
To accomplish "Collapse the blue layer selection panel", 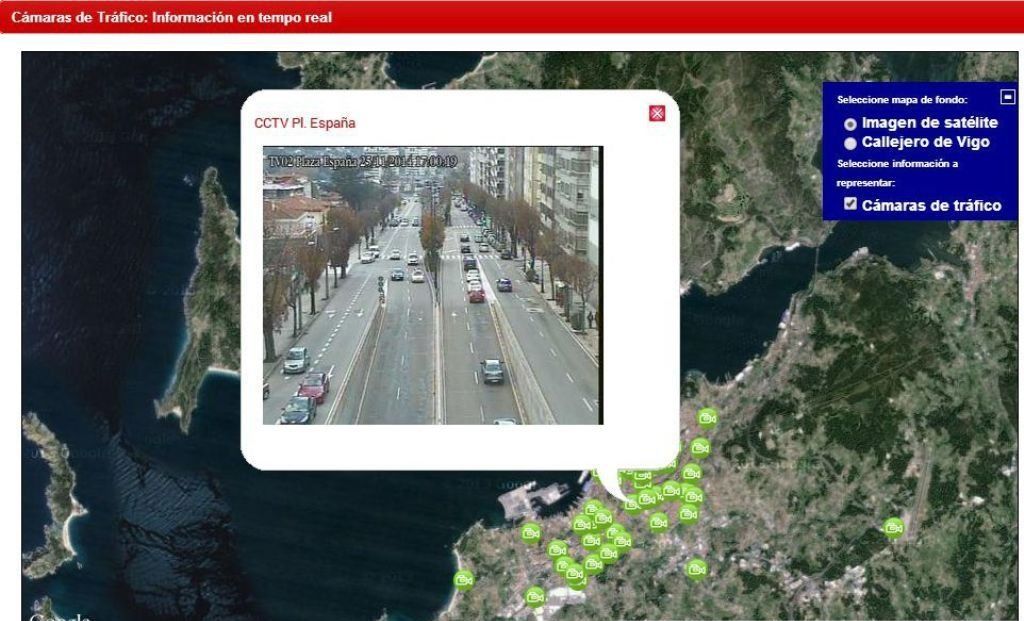I will pos(1007,97).
